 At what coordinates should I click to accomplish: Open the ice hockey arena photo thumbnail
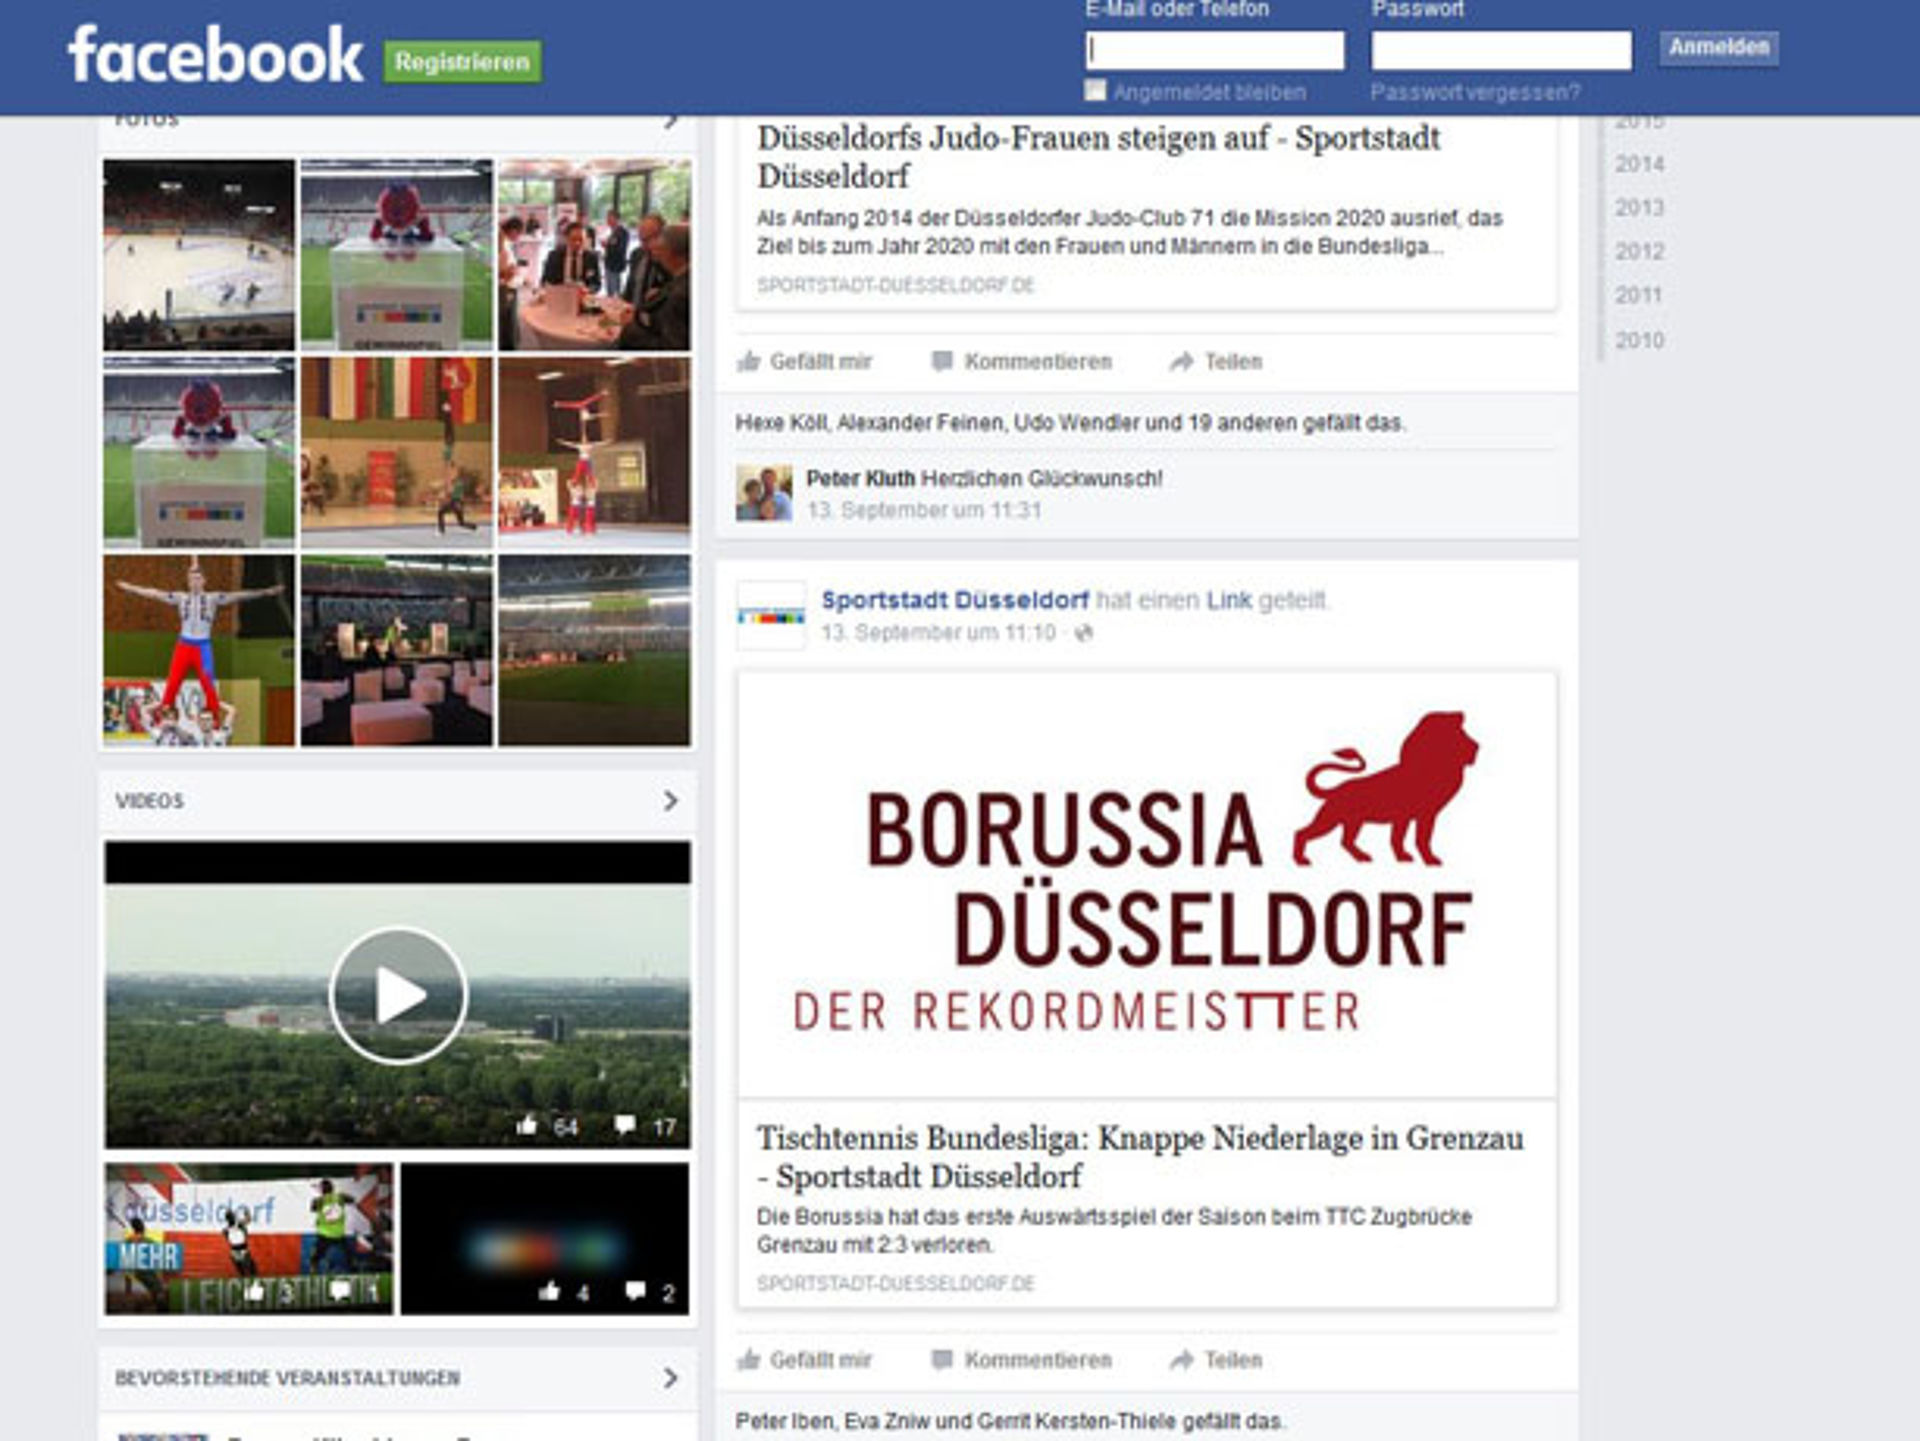pos(199,255)
